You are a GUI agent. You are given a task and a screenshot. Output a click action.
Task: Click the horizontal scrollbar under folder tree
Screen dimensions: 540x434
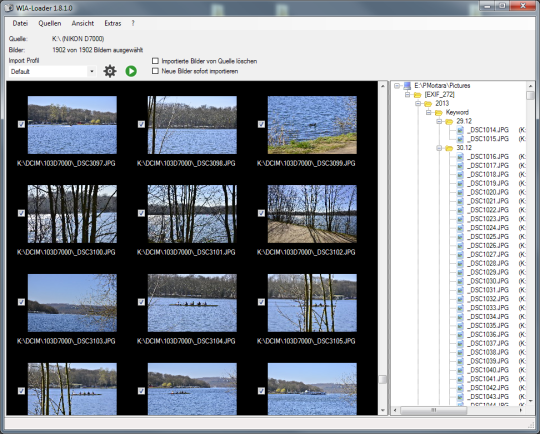(x=458, y=410)
